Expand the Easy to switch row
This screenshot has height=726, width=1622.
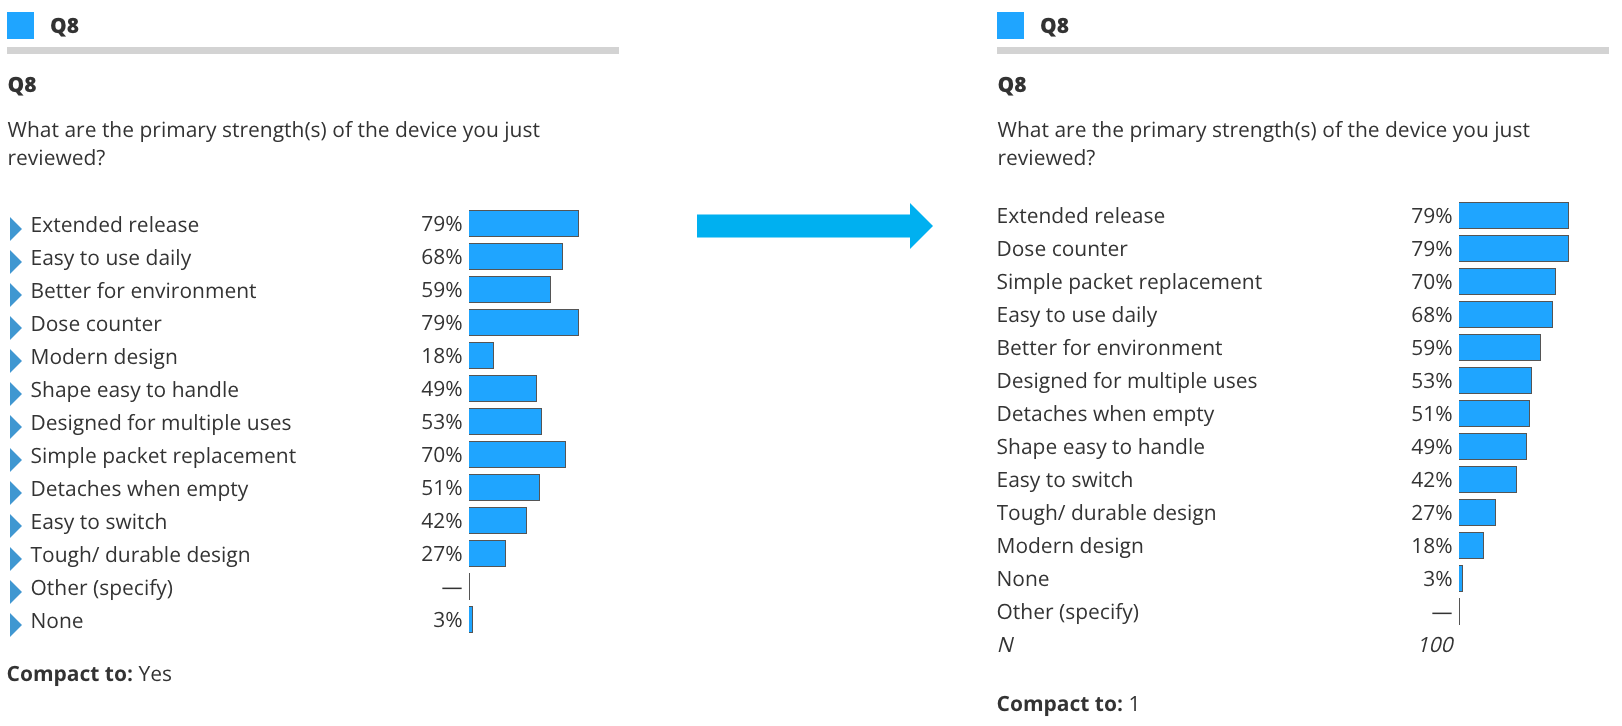coord(15,525)
